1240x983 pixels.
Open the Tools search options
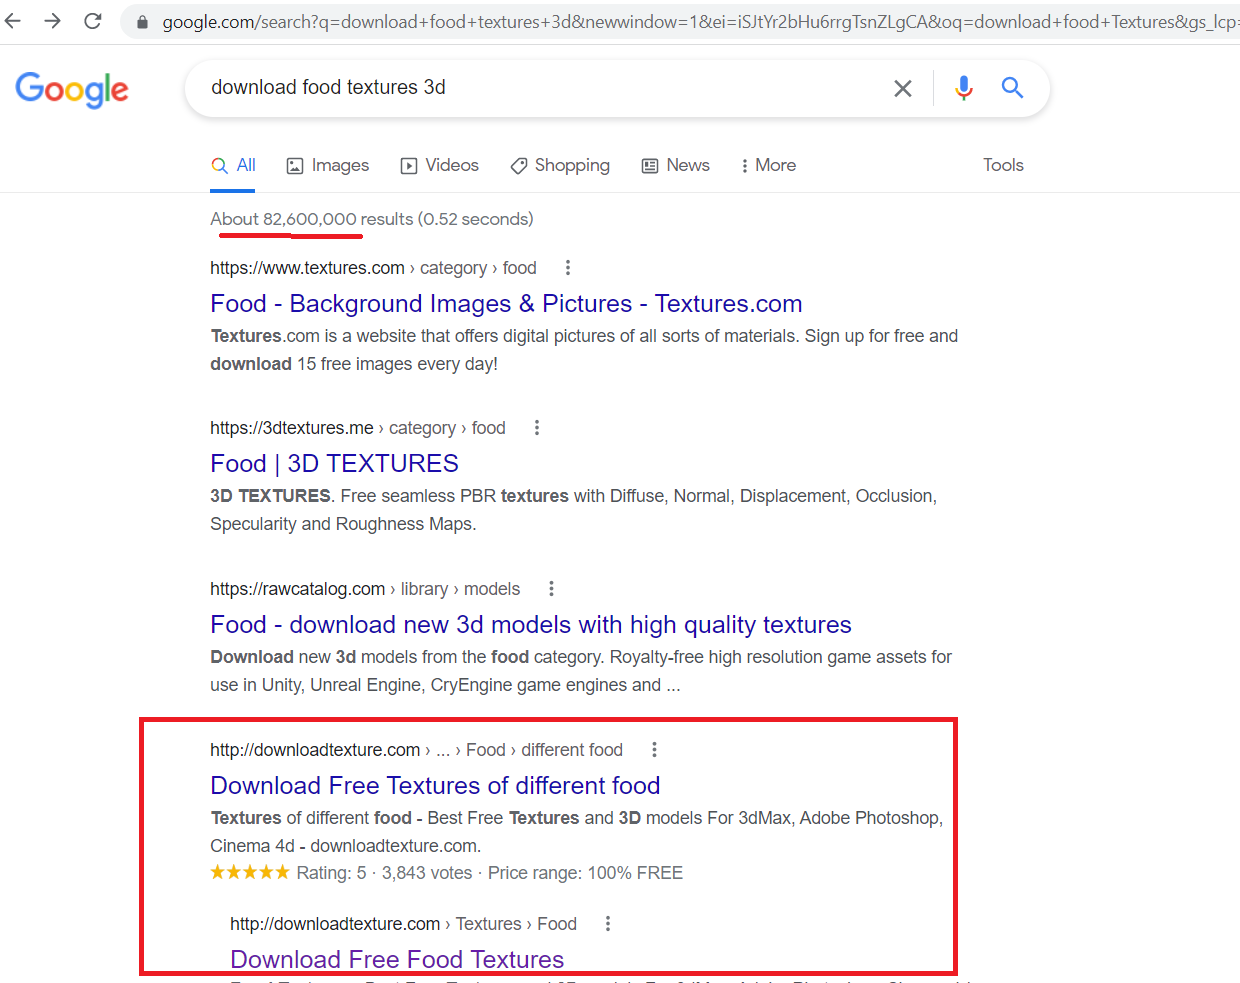pos(1003,166)
